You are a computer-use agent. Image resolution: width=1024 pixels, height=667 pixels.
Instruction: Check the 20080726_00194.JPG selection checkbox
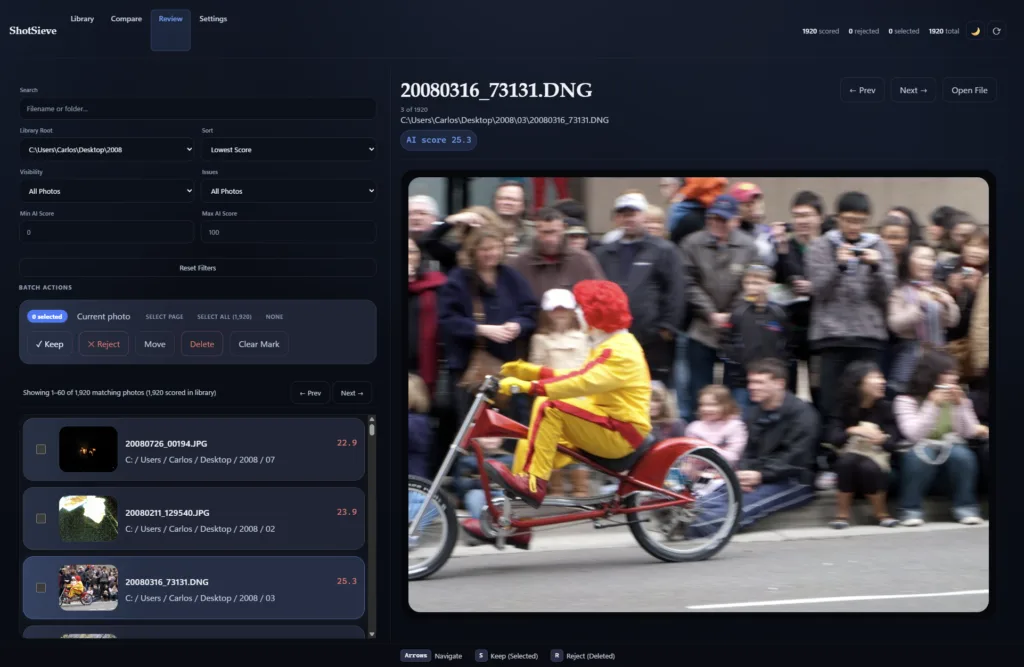pyautogui.click(x=41, y=448)
